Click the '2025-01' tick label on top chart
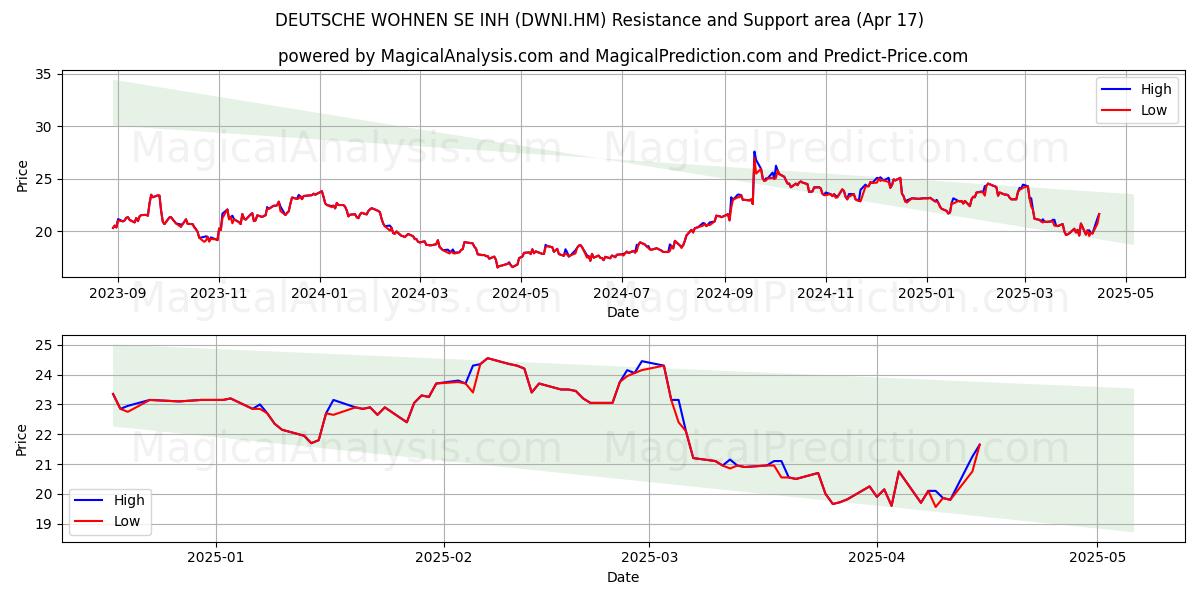1200x600 pixels. pyautogui.click(x=926, y=293)
